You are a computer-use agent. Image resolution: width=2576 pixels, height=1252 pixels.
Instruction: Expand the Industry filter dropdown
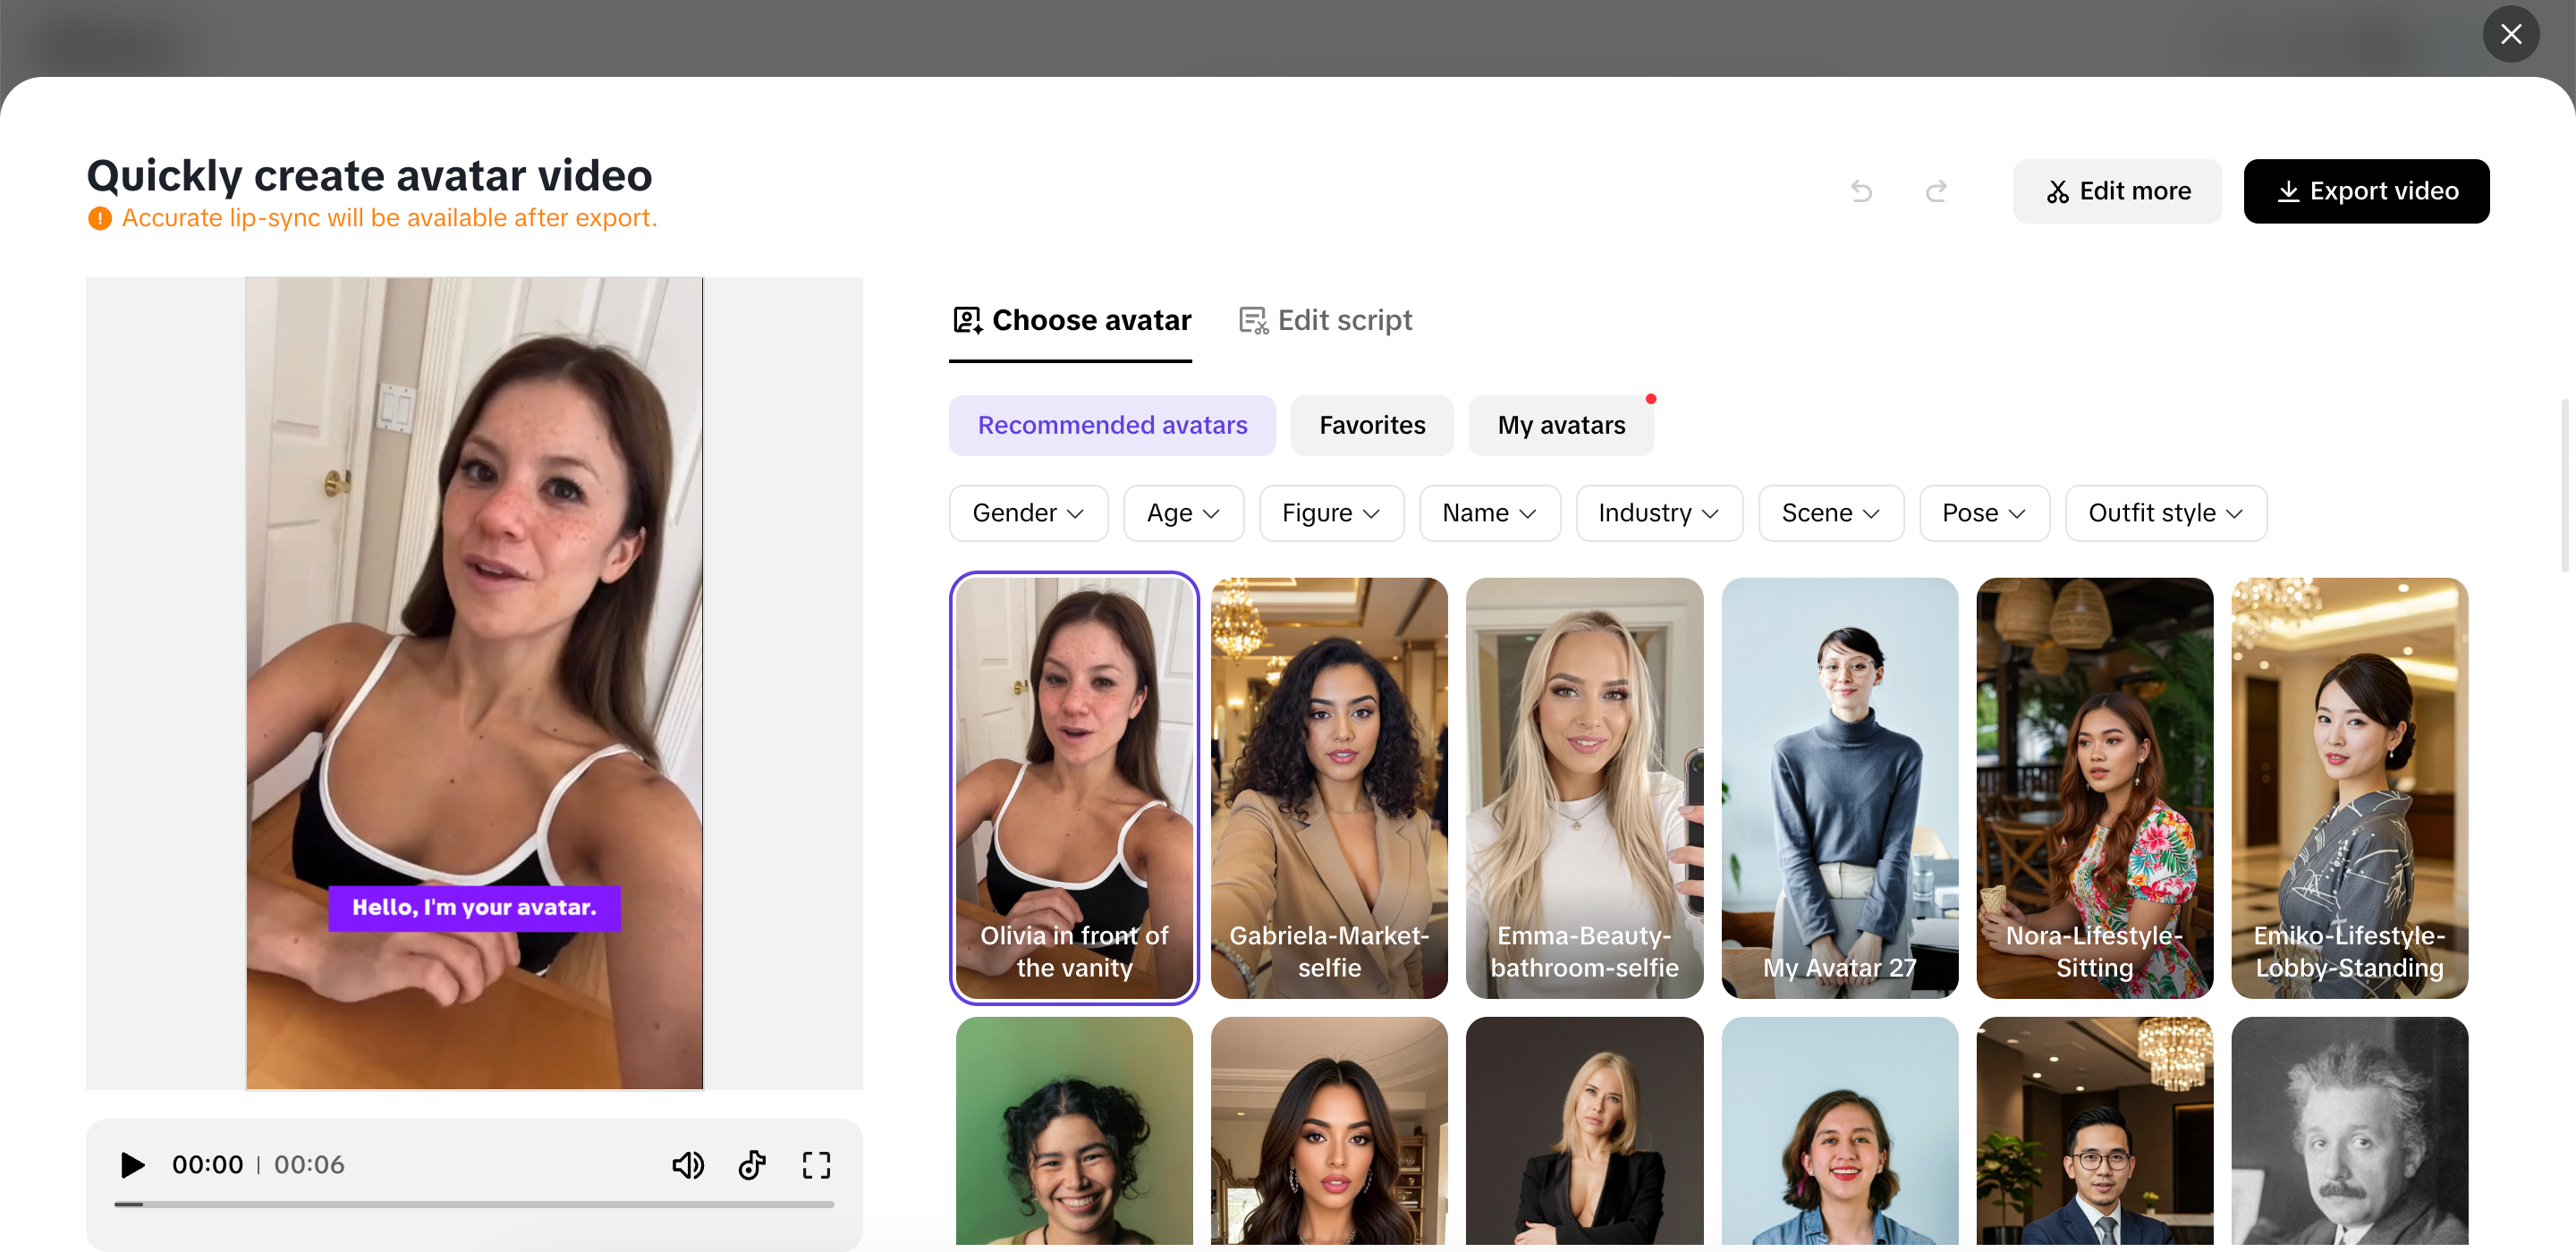tap(1658, 513)
